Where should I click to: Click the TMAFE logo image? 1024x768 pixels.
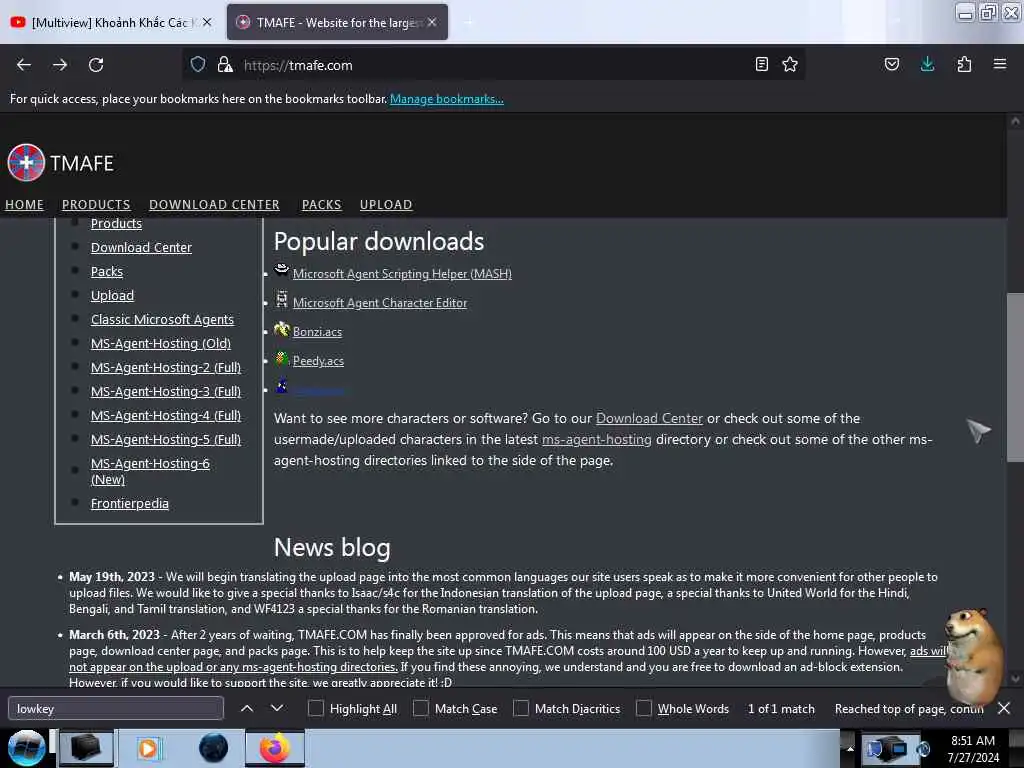25,162
